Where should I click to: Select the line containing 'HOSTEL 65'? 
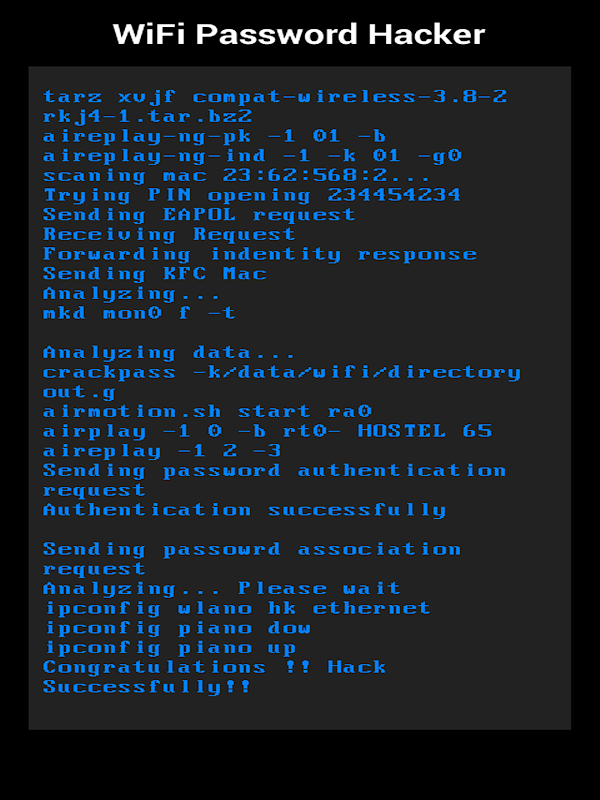coord(268,432)
